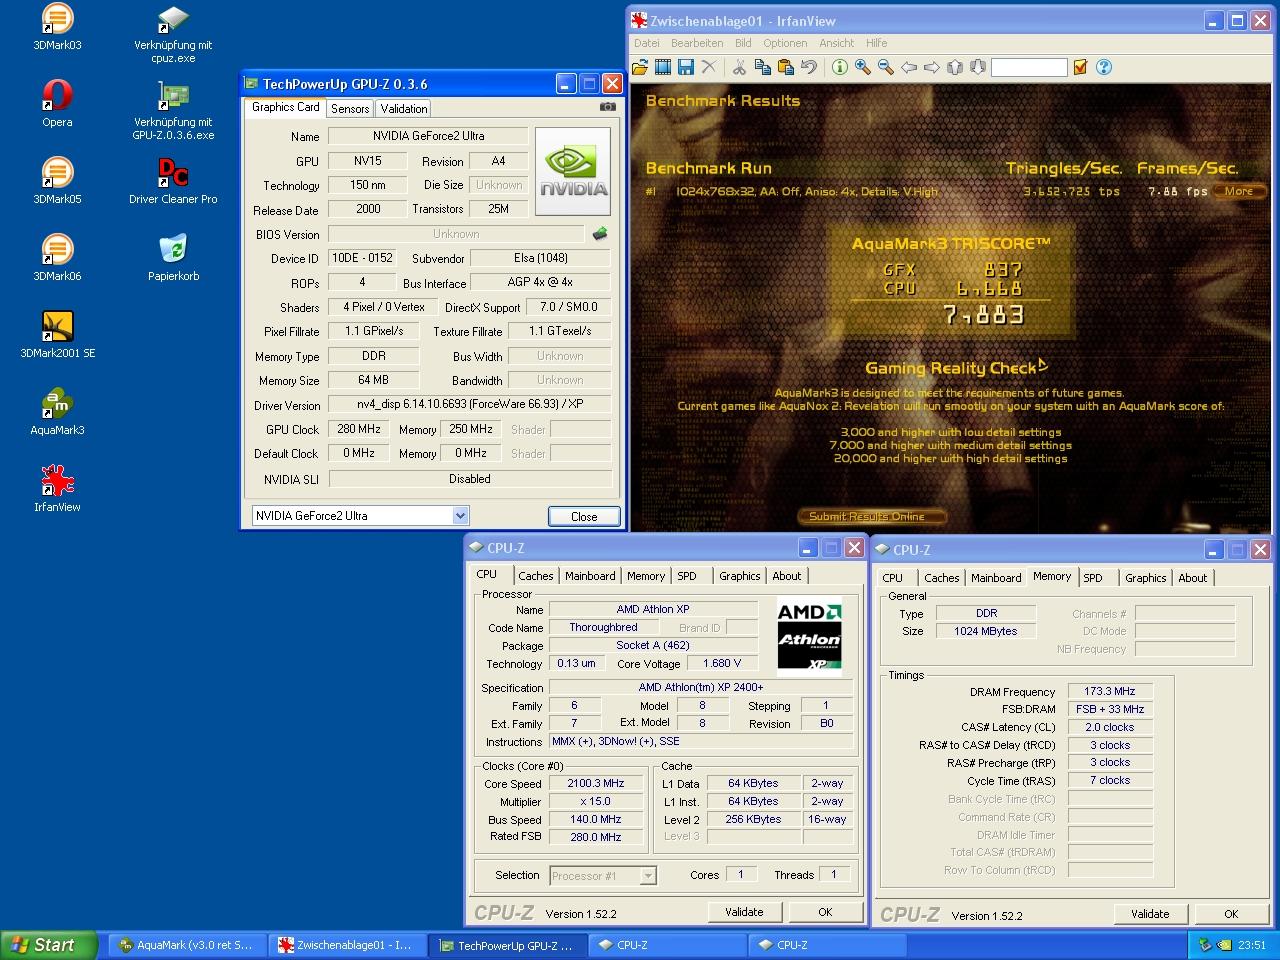Click OK in the left CPU-Z window
Screen dimensions: 1280x960
825,912
